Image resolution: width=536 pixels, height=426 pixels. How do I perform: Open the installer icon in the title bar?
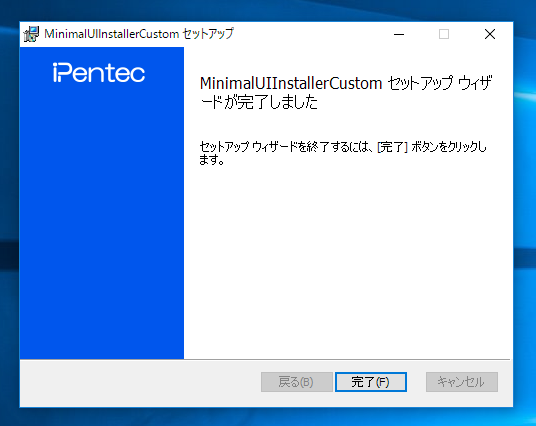pyautogui.click(x=31, y=34)
